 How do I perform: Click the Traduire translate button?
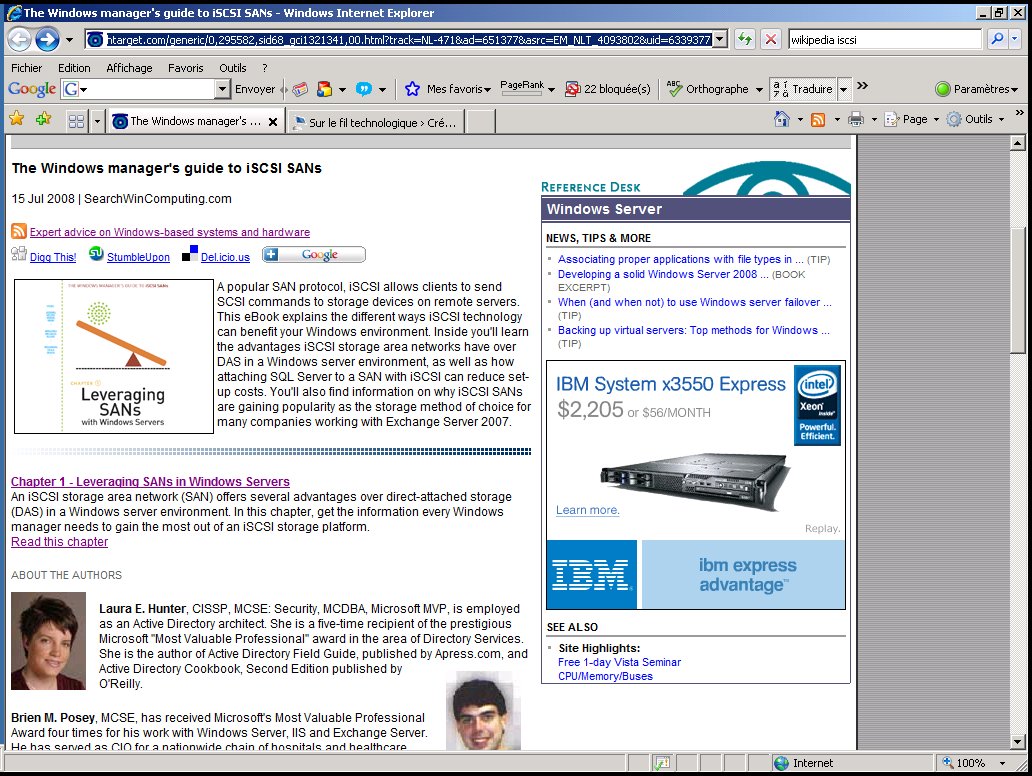(x=803, y=89)
